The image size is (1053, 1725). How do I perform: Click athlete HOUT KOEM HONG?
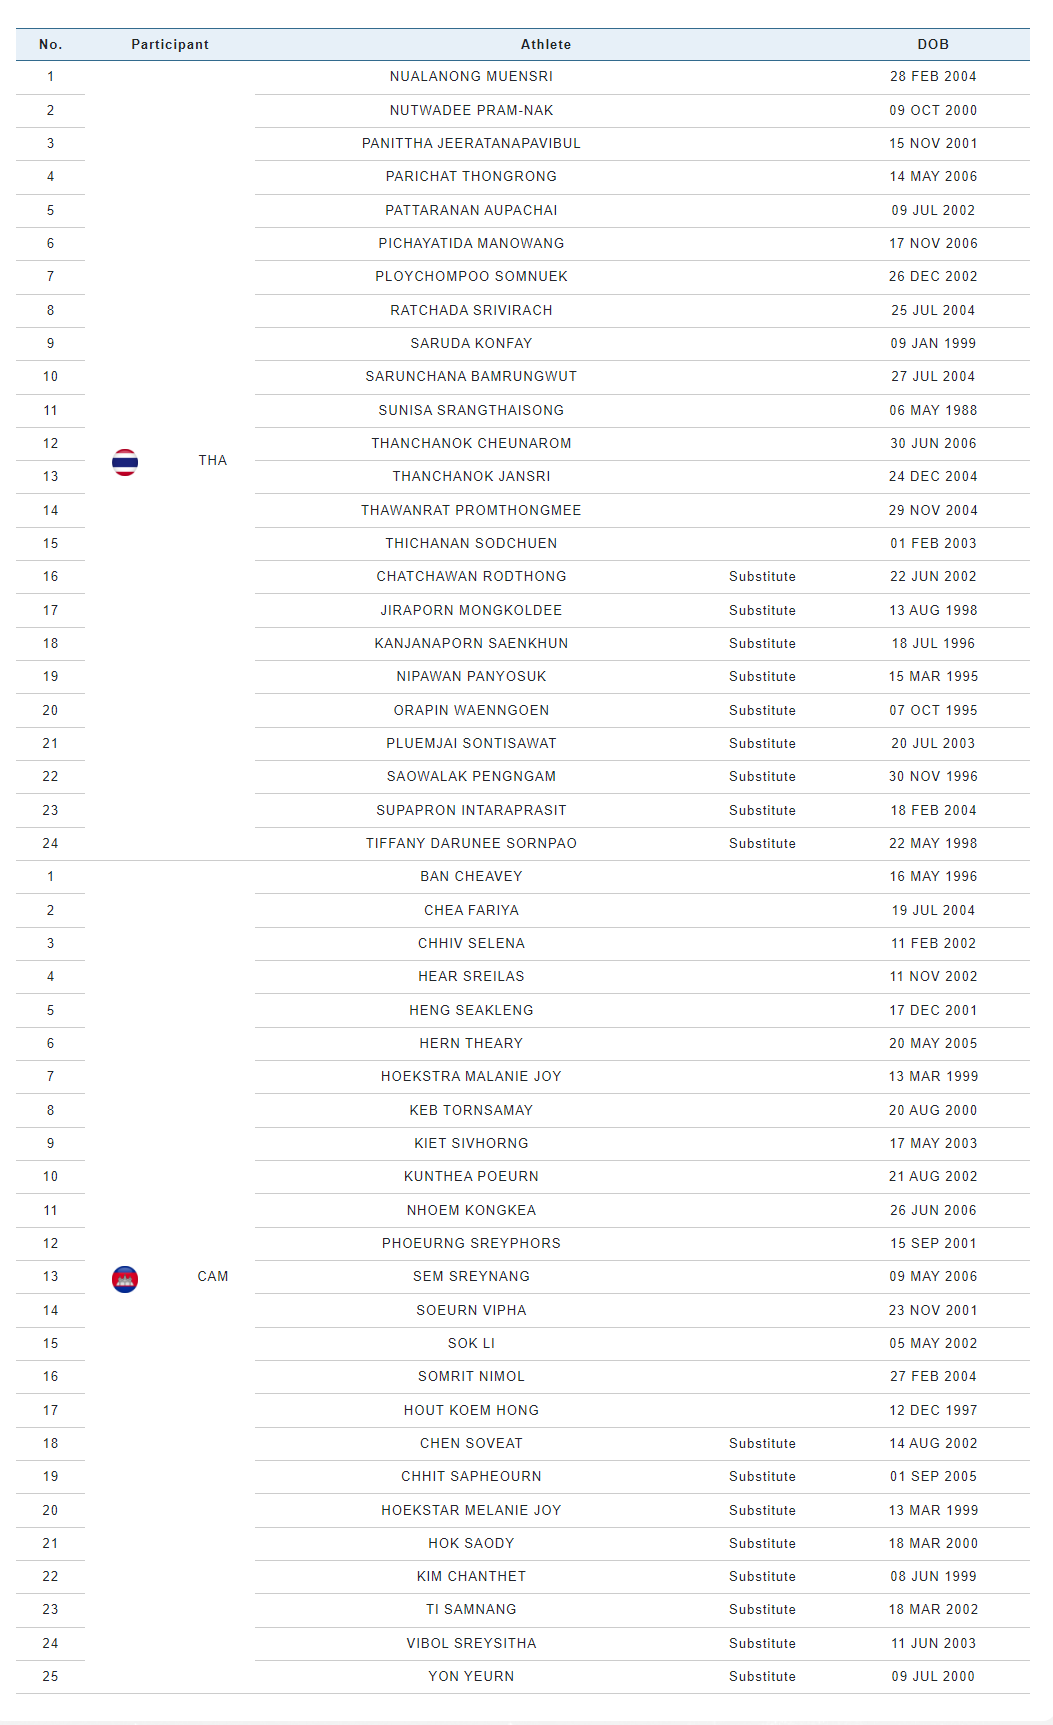[x=471, y=1411]
